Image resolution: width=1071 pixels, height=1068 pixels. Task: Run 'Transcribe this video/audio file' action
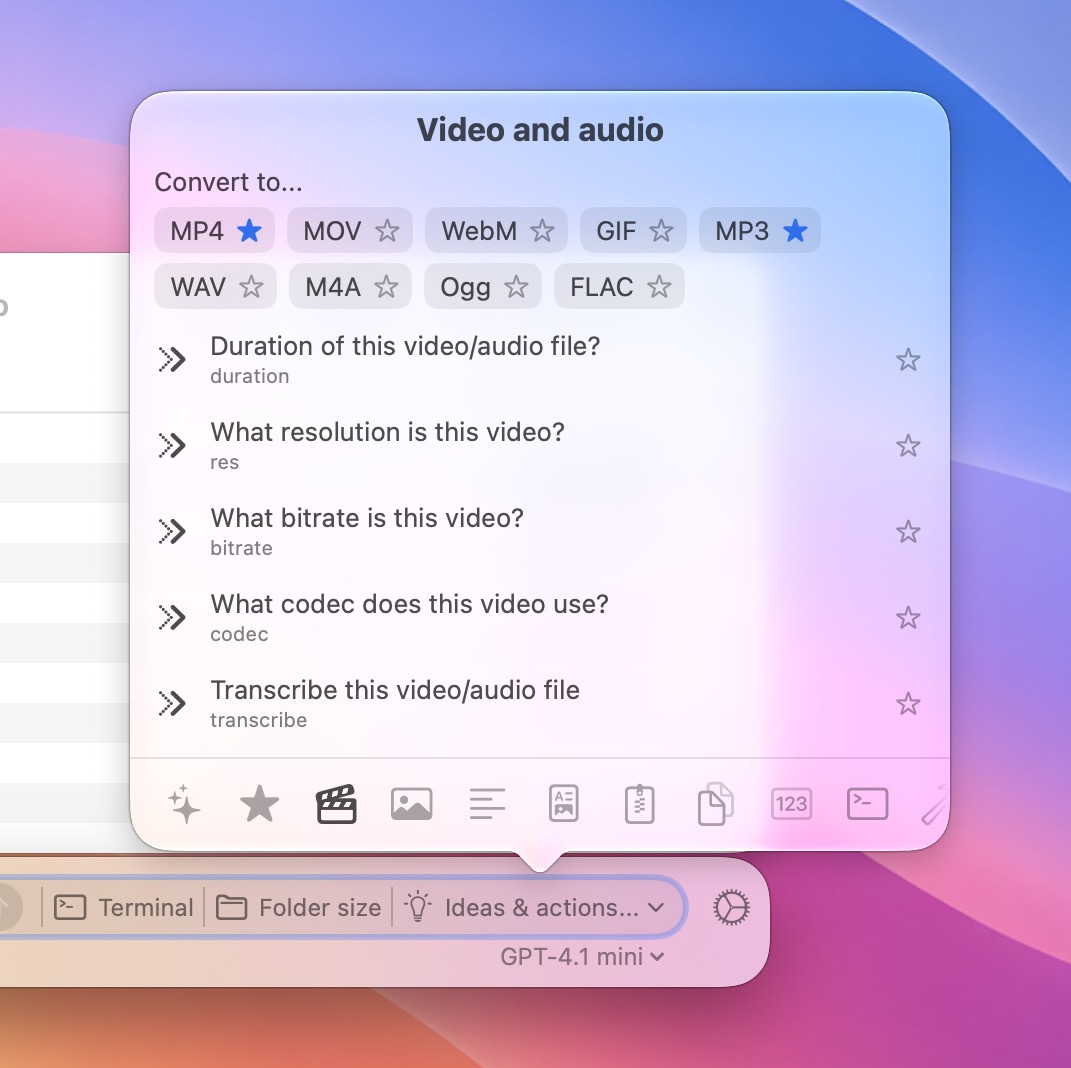(x=539, y=704)
